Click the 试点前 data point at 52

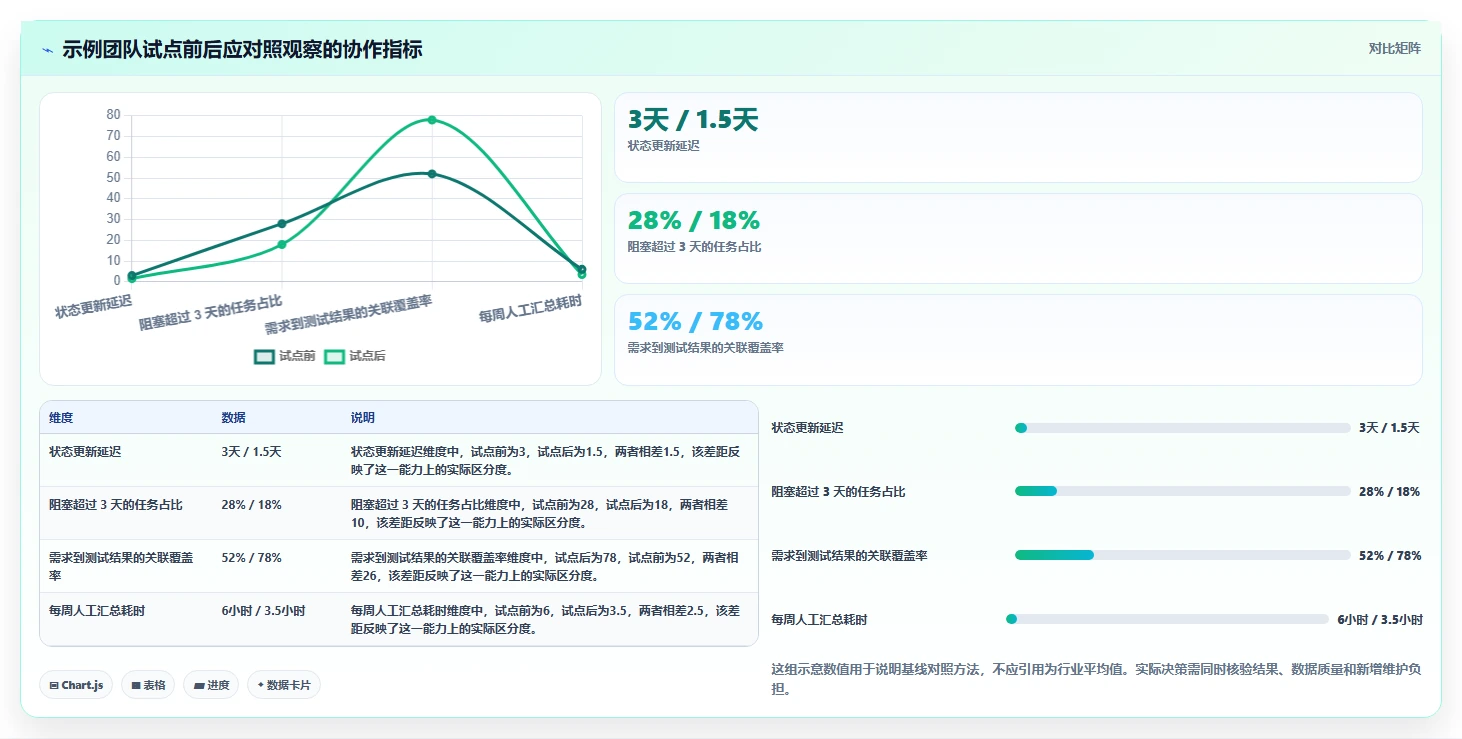click(x=432, y=173)
